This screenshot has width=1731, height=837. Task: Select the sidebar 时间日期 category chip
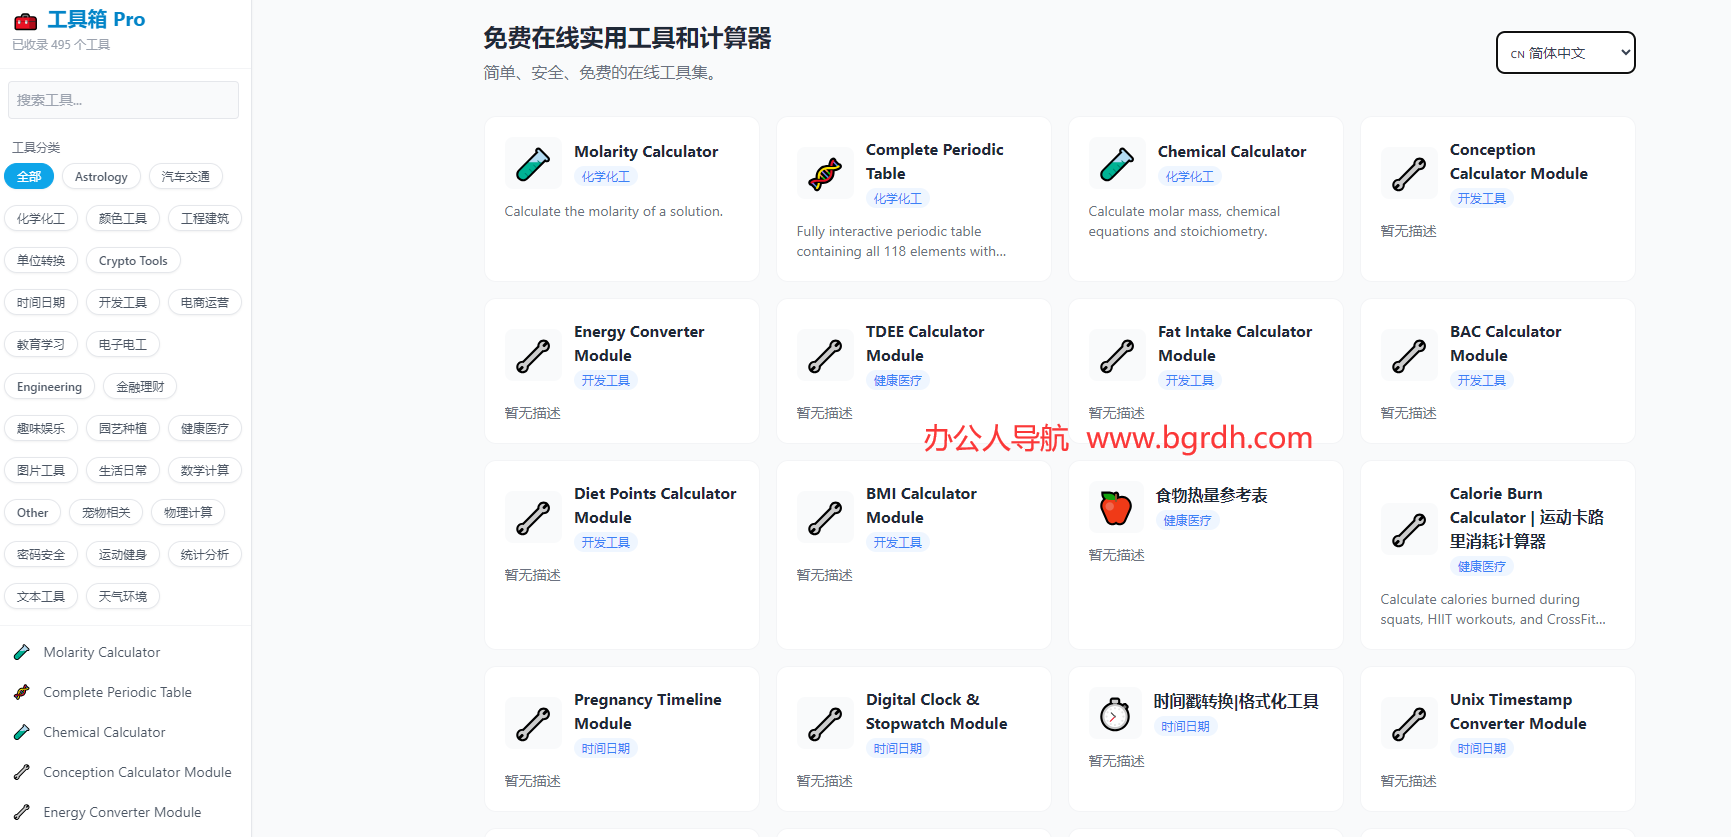pyautogui.click(x=41, y=303)
